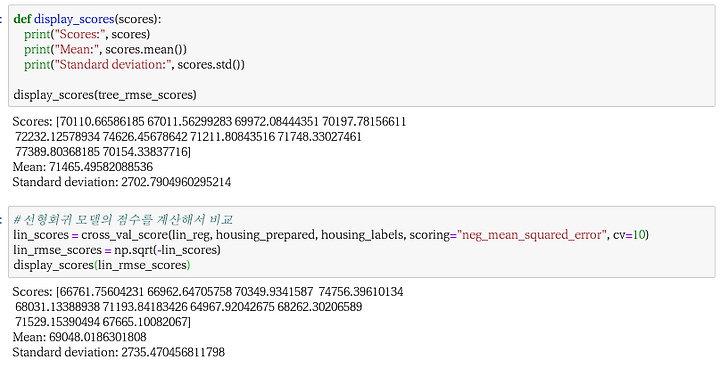This screenshot has height=368, width=720.
Task: Click the housing_prepared argument
Action: click(x=266, y=235)
